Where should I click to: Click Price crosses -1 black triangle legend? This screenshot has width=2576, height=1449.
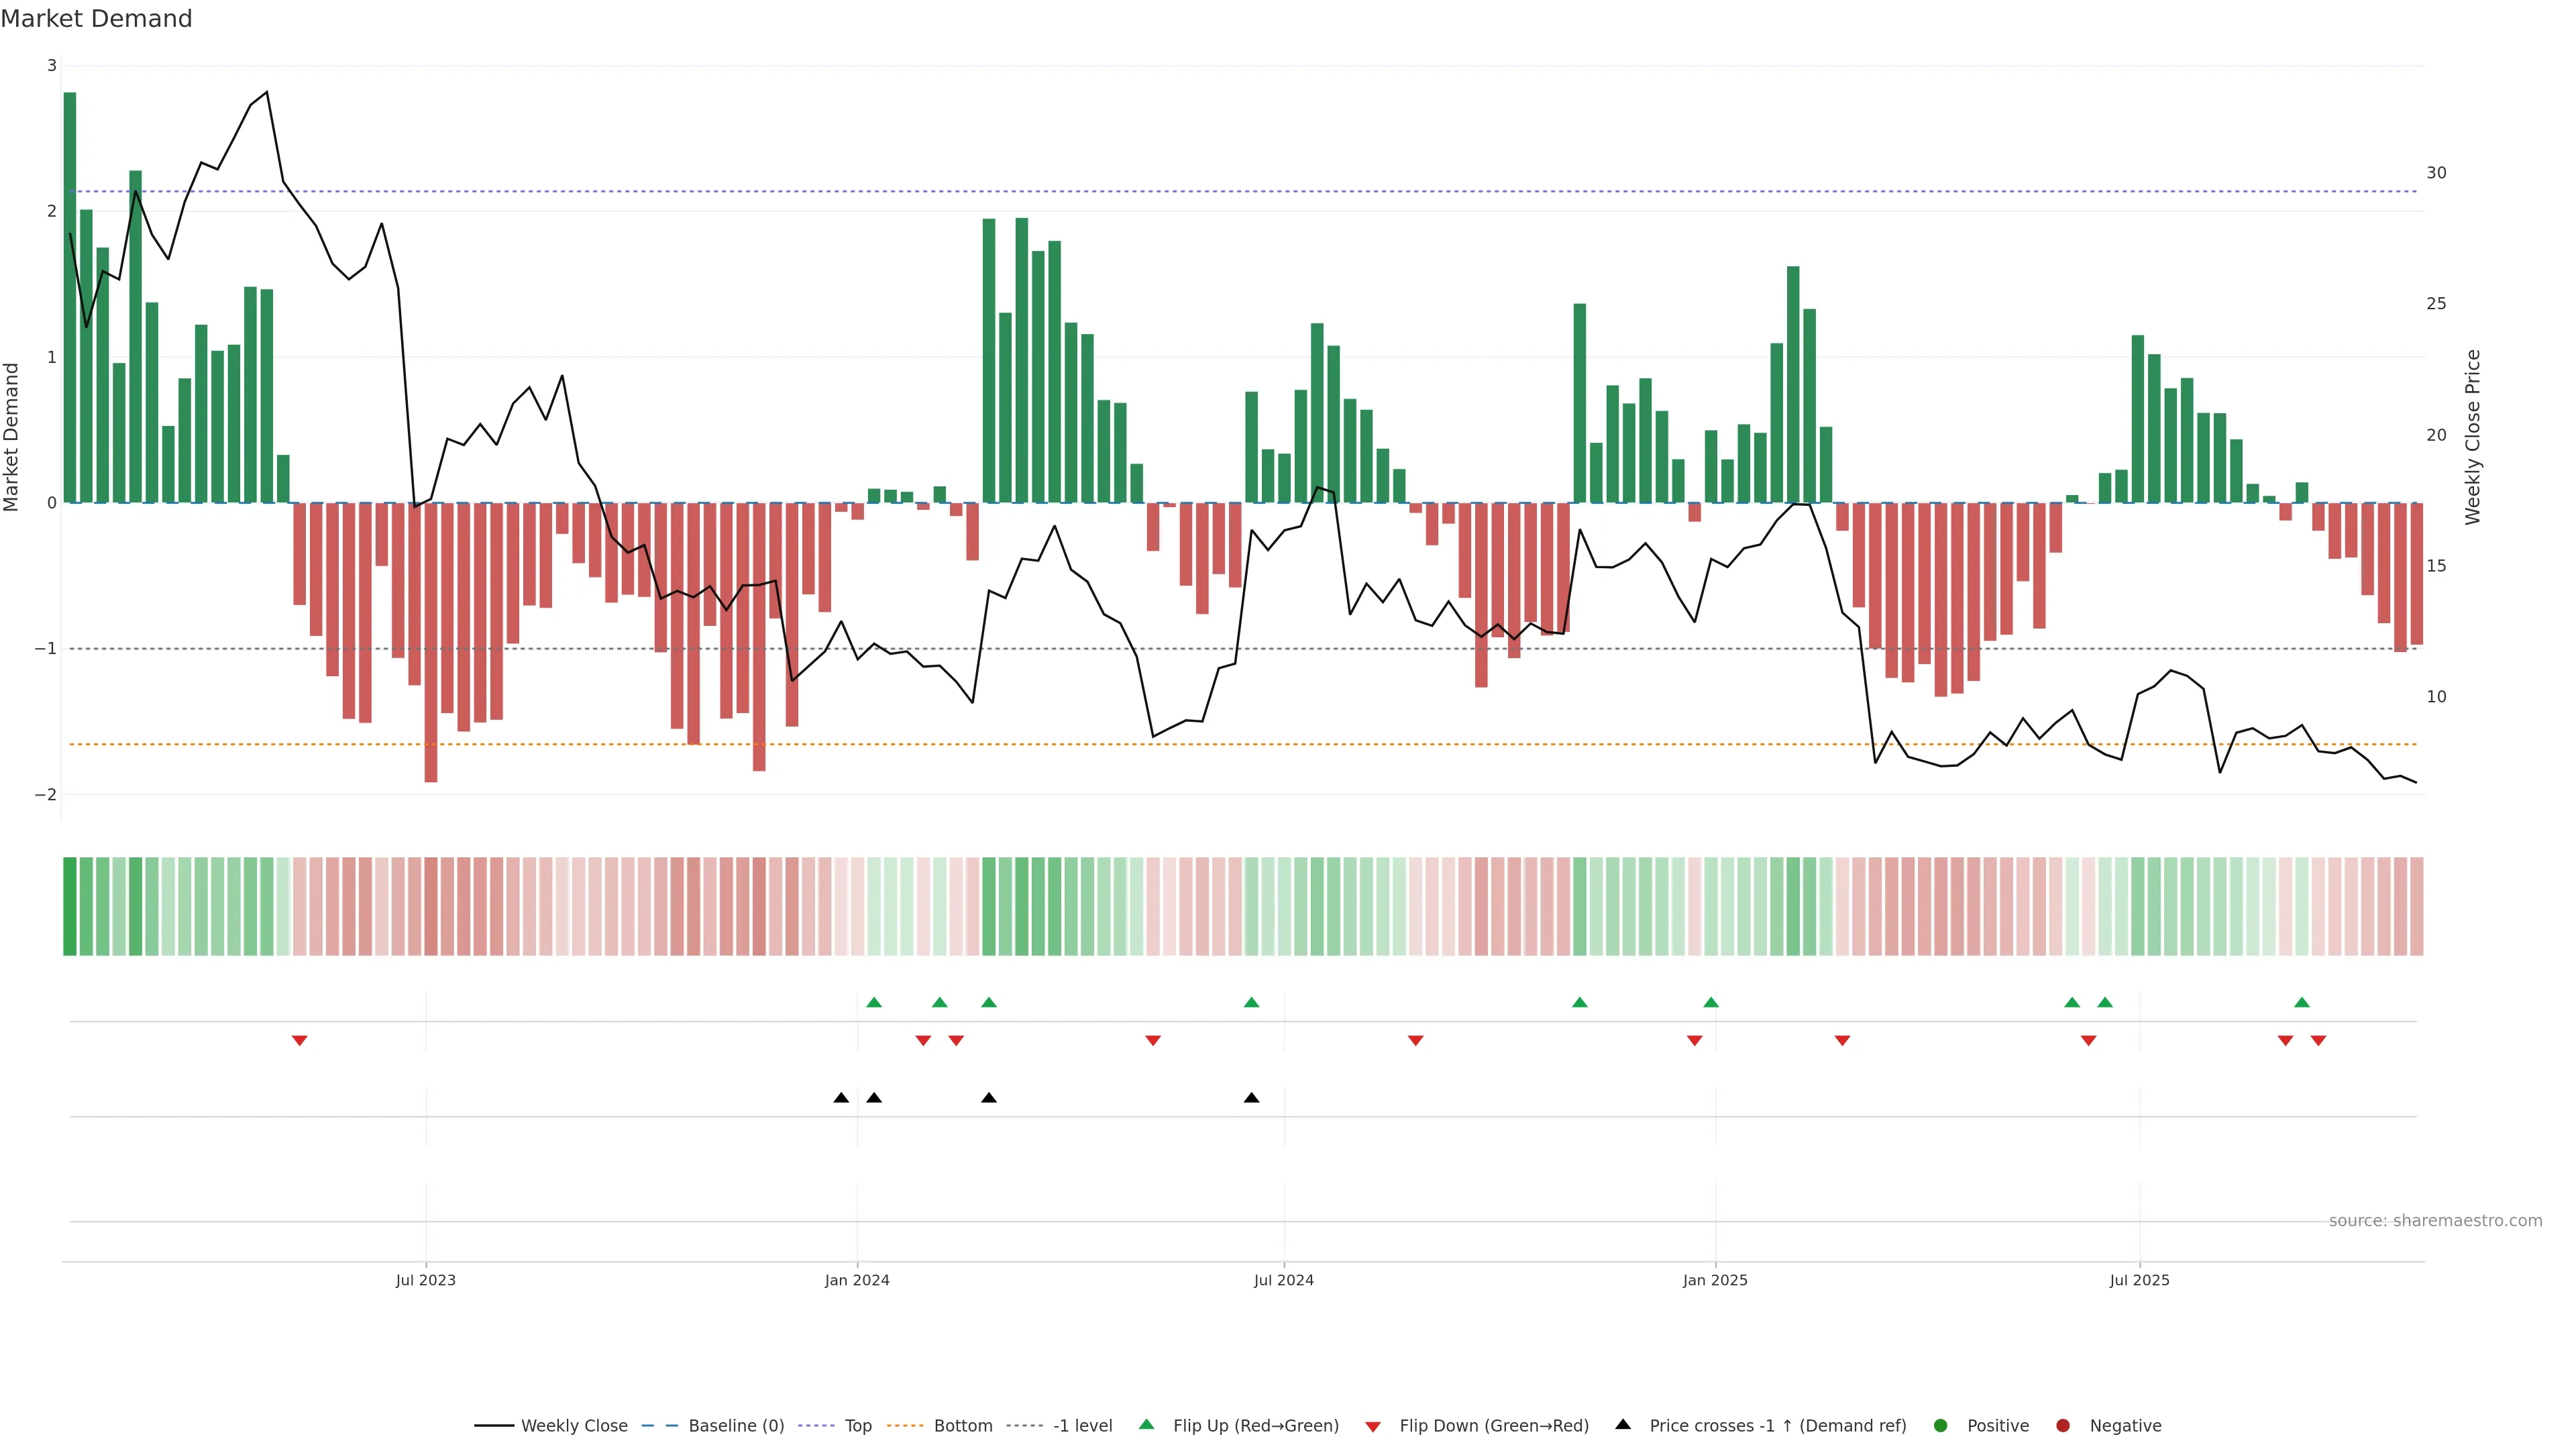point(1623,1424)
